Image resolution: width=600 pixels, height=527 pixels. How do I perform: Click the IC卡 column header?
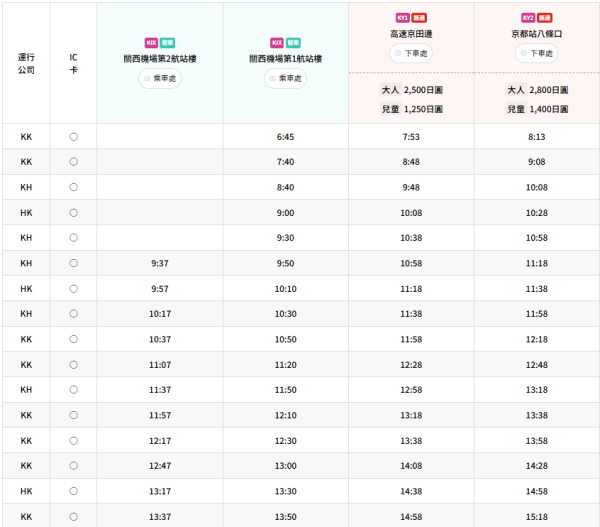coord(73,64)
